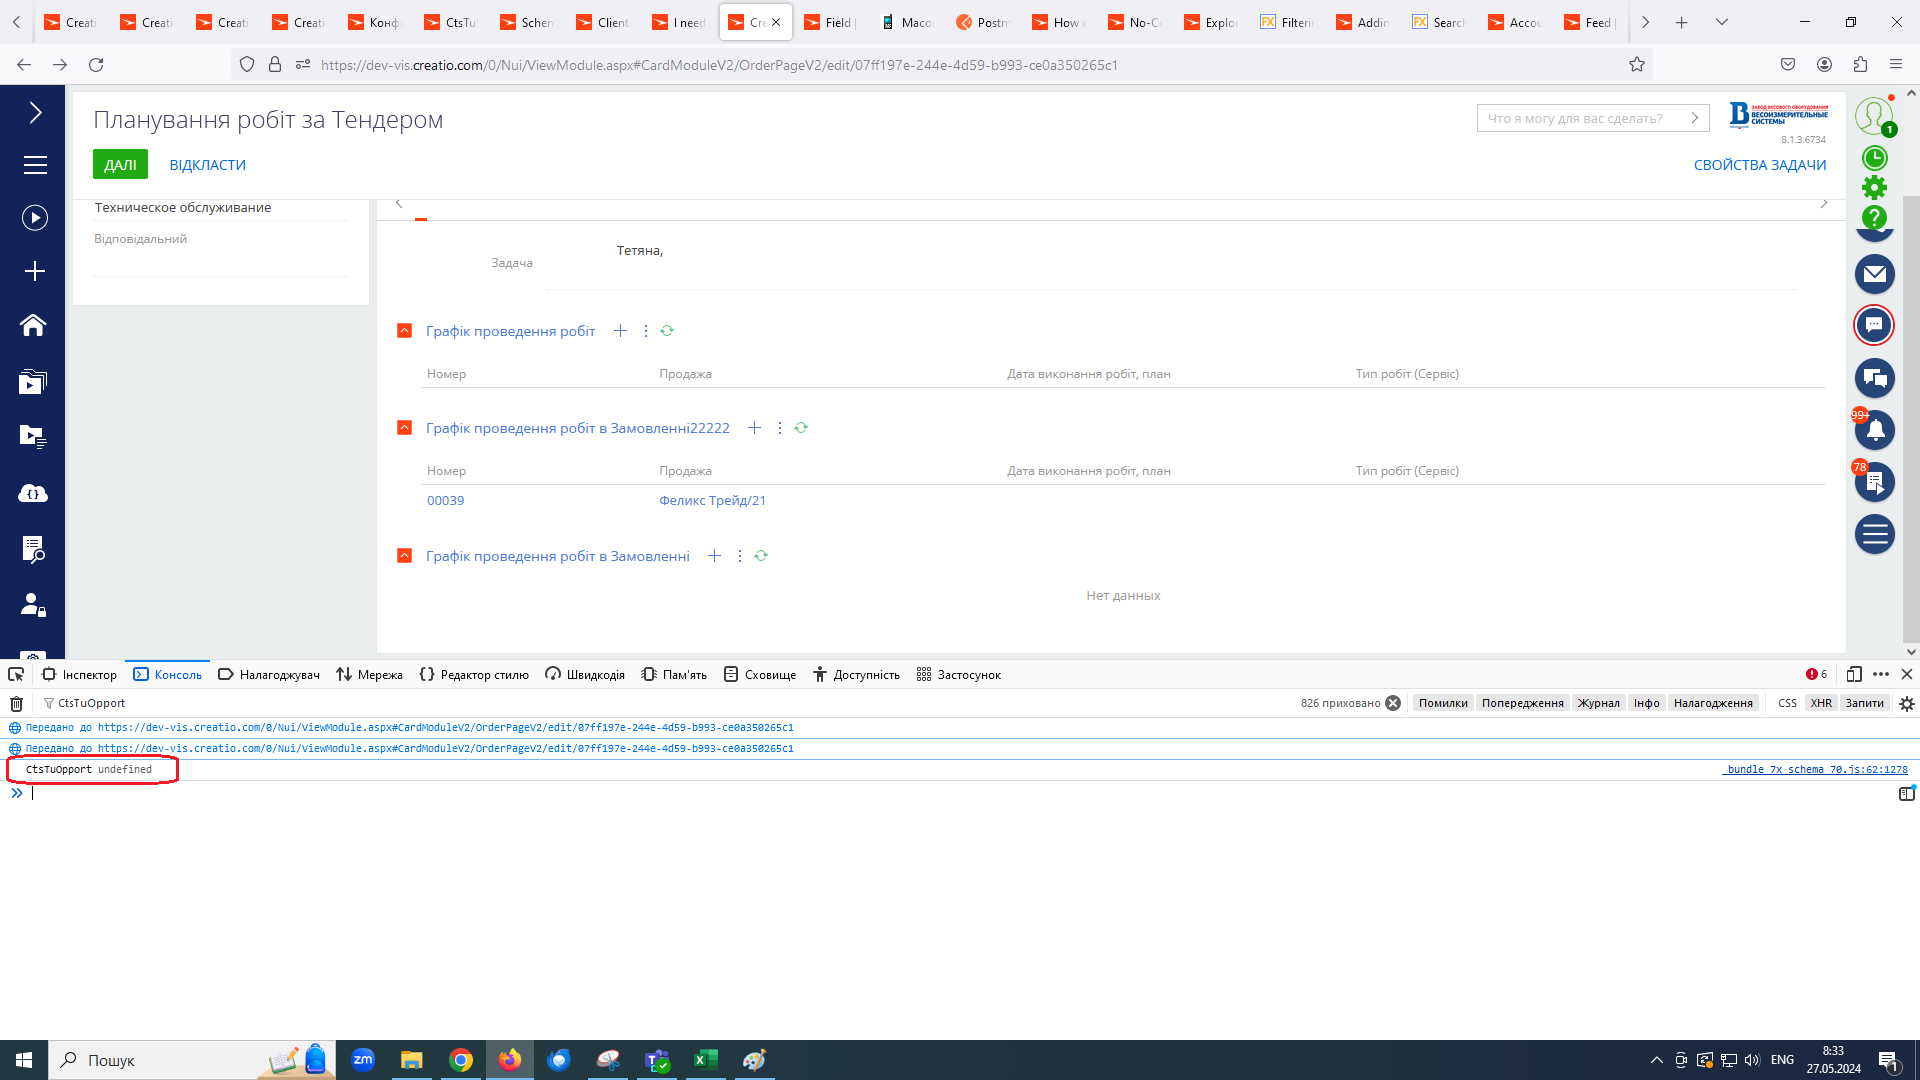The width and height of the screenshot is (1920, 1080).
Task: Click the green ДАЛІ button
Action: (120, 165)
